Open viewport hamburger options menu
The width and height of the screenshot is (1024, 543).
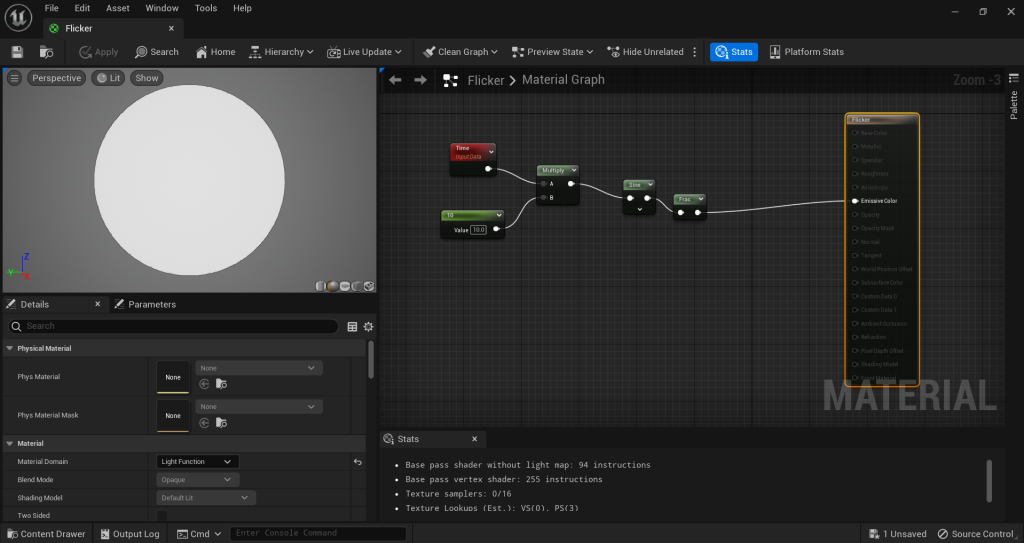[15, 78]
